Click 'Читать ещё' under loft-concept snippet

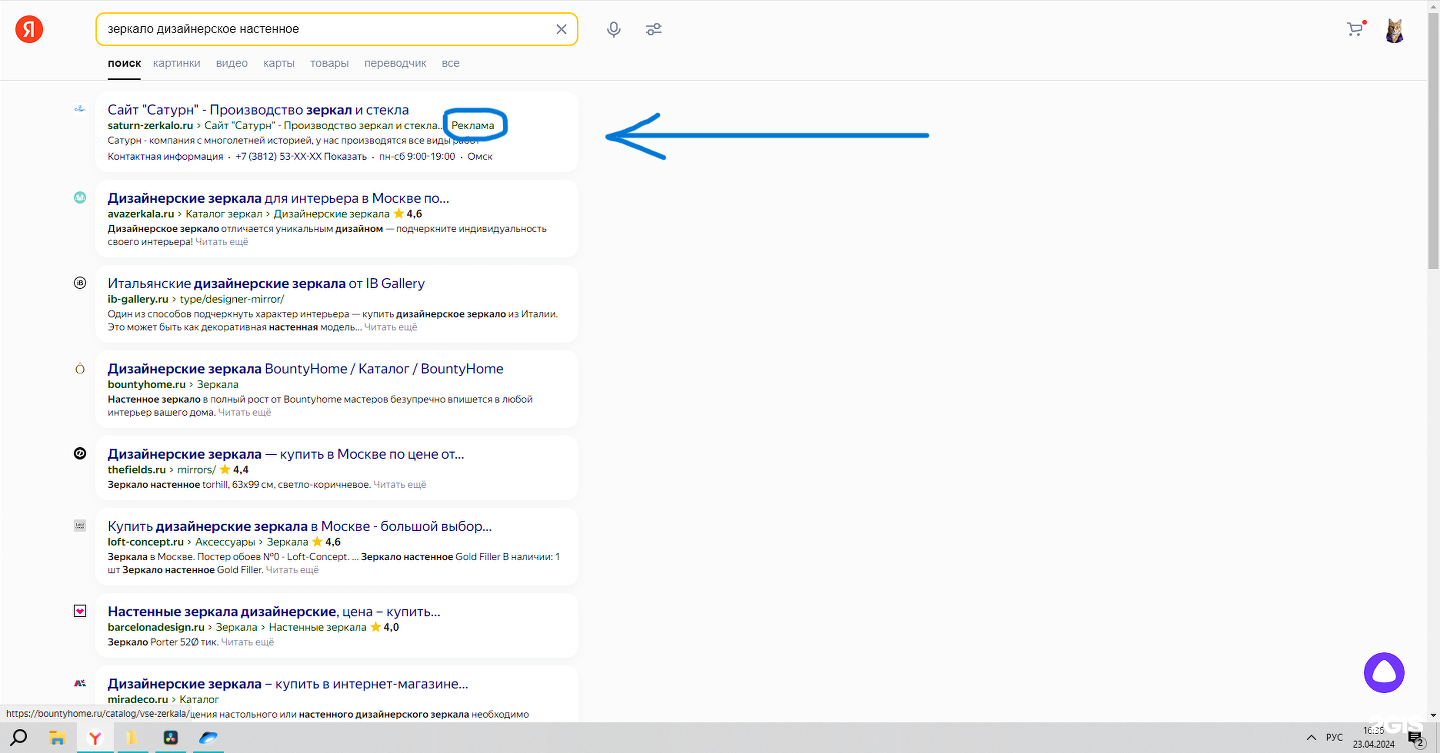(292, 570)
